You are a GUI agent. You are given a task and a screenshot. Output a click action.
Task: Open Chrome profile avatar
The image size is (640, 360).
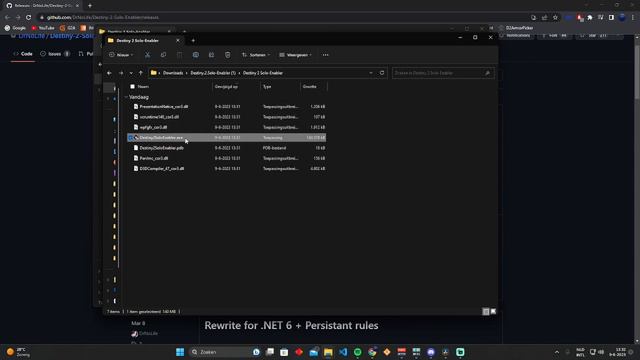tap(622, 18)
